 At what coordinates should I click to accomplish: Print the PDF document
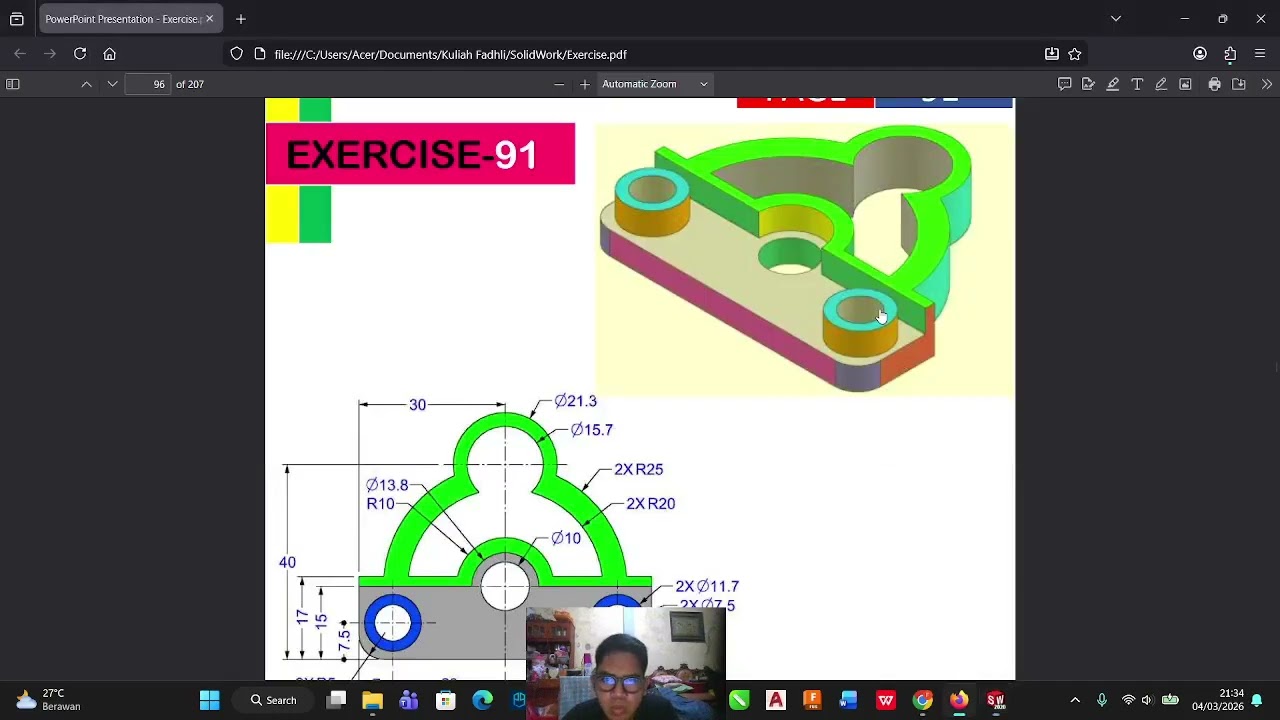pyautogui.click(x=1214, y=84)
